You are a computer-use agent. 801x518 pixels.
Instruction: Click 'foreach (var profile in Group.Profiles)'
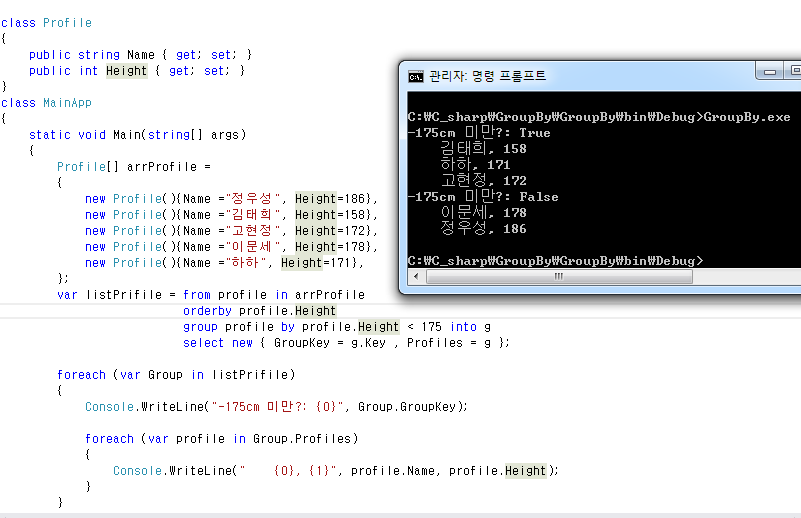pos(222,439)
